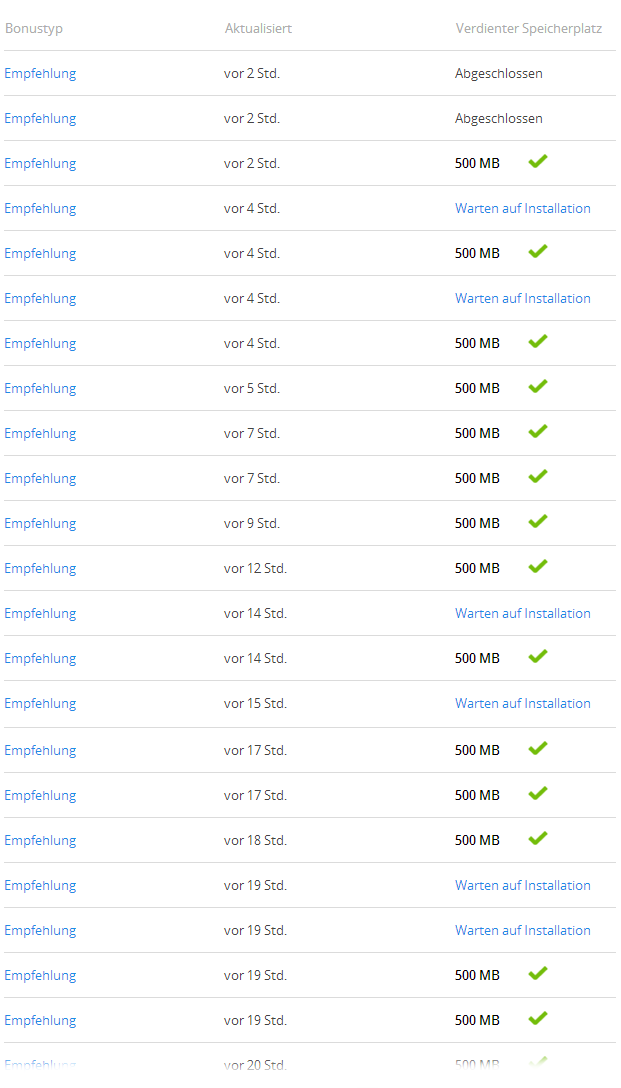This screenshot has height=1088, width=621.
Task: Open the Empfehlung link updated vor 9 Std.
Action: 40,523
